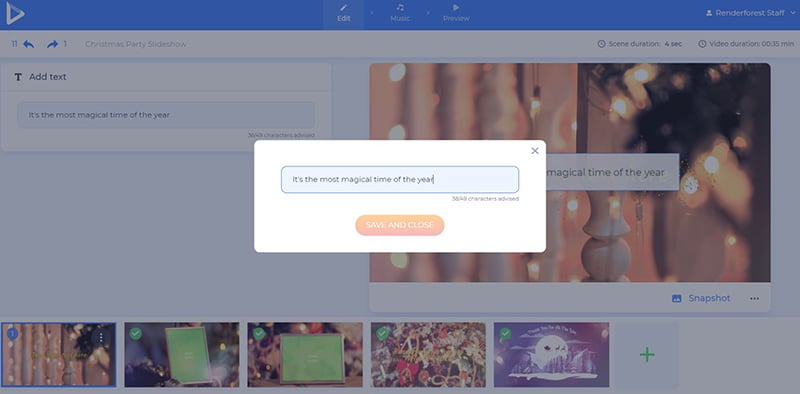Screen dimensions: 800x394
Task: Select the third scene thumbnail
Action: (305, 355)
